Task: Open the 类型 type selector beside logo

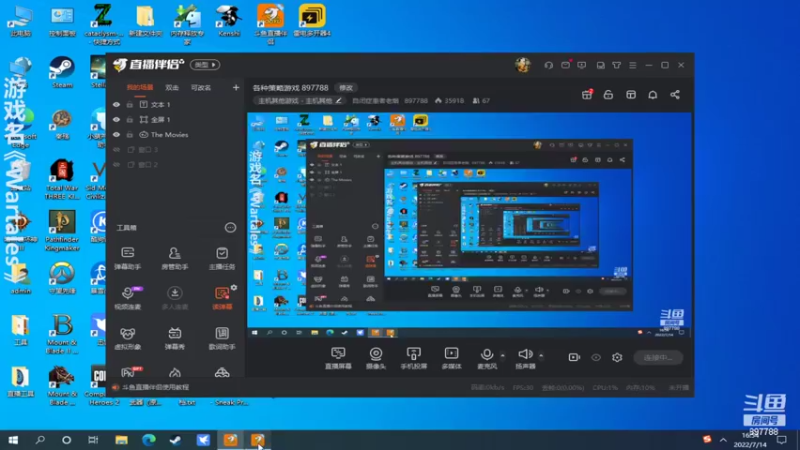Action: click(205, 65)
